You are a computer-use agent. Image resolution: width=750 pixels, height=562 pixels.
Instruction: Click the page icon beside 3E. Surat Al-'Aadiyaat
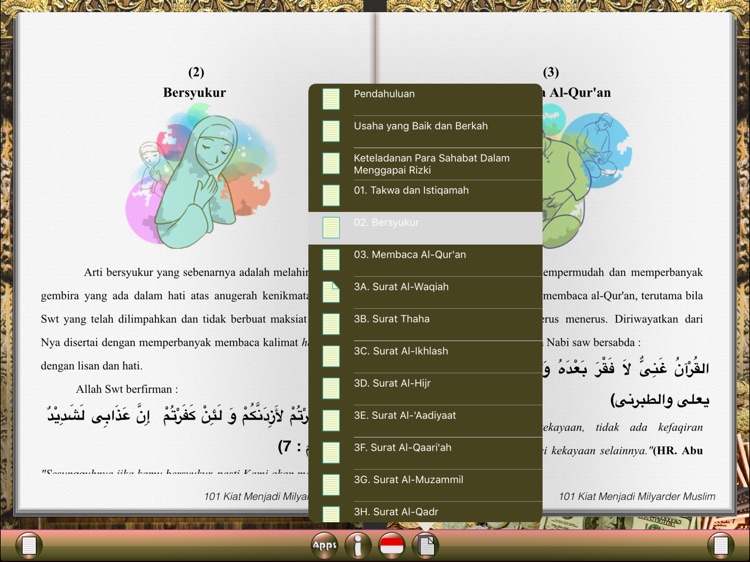pyautogui.click(x=331, y=420)
